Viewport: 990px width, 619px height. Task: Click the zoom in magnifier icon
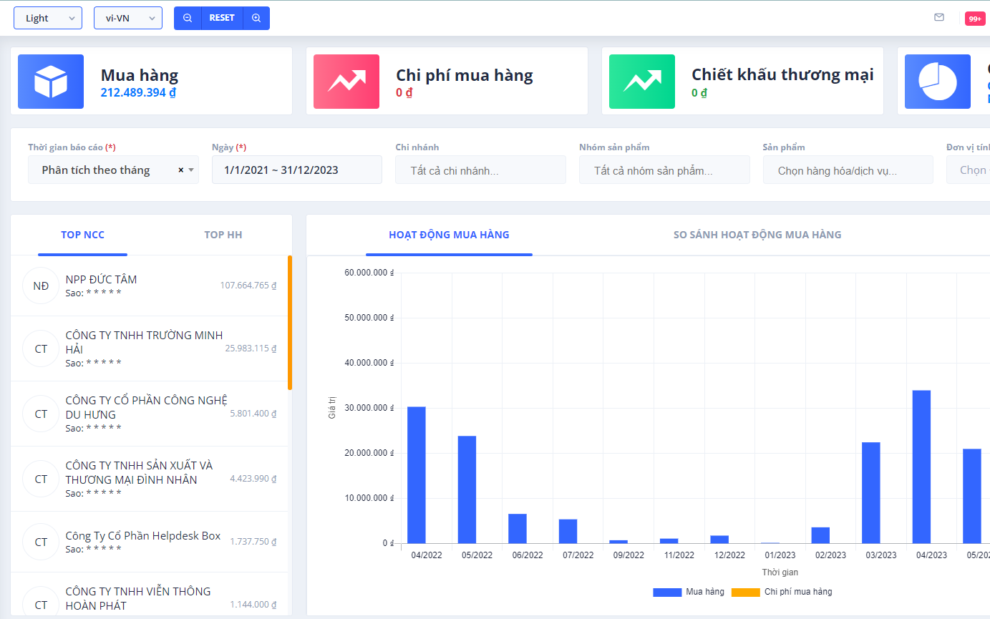(x=256, y=18)
